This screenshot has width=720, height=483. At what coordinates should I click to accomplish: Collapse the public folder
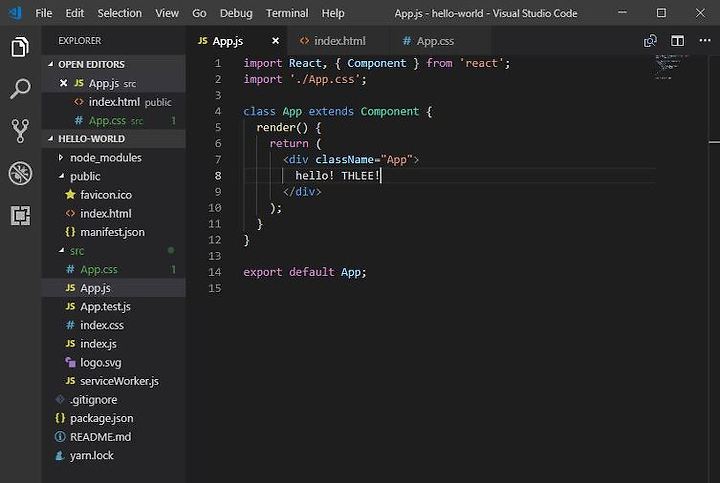click(x=62, y=176)
